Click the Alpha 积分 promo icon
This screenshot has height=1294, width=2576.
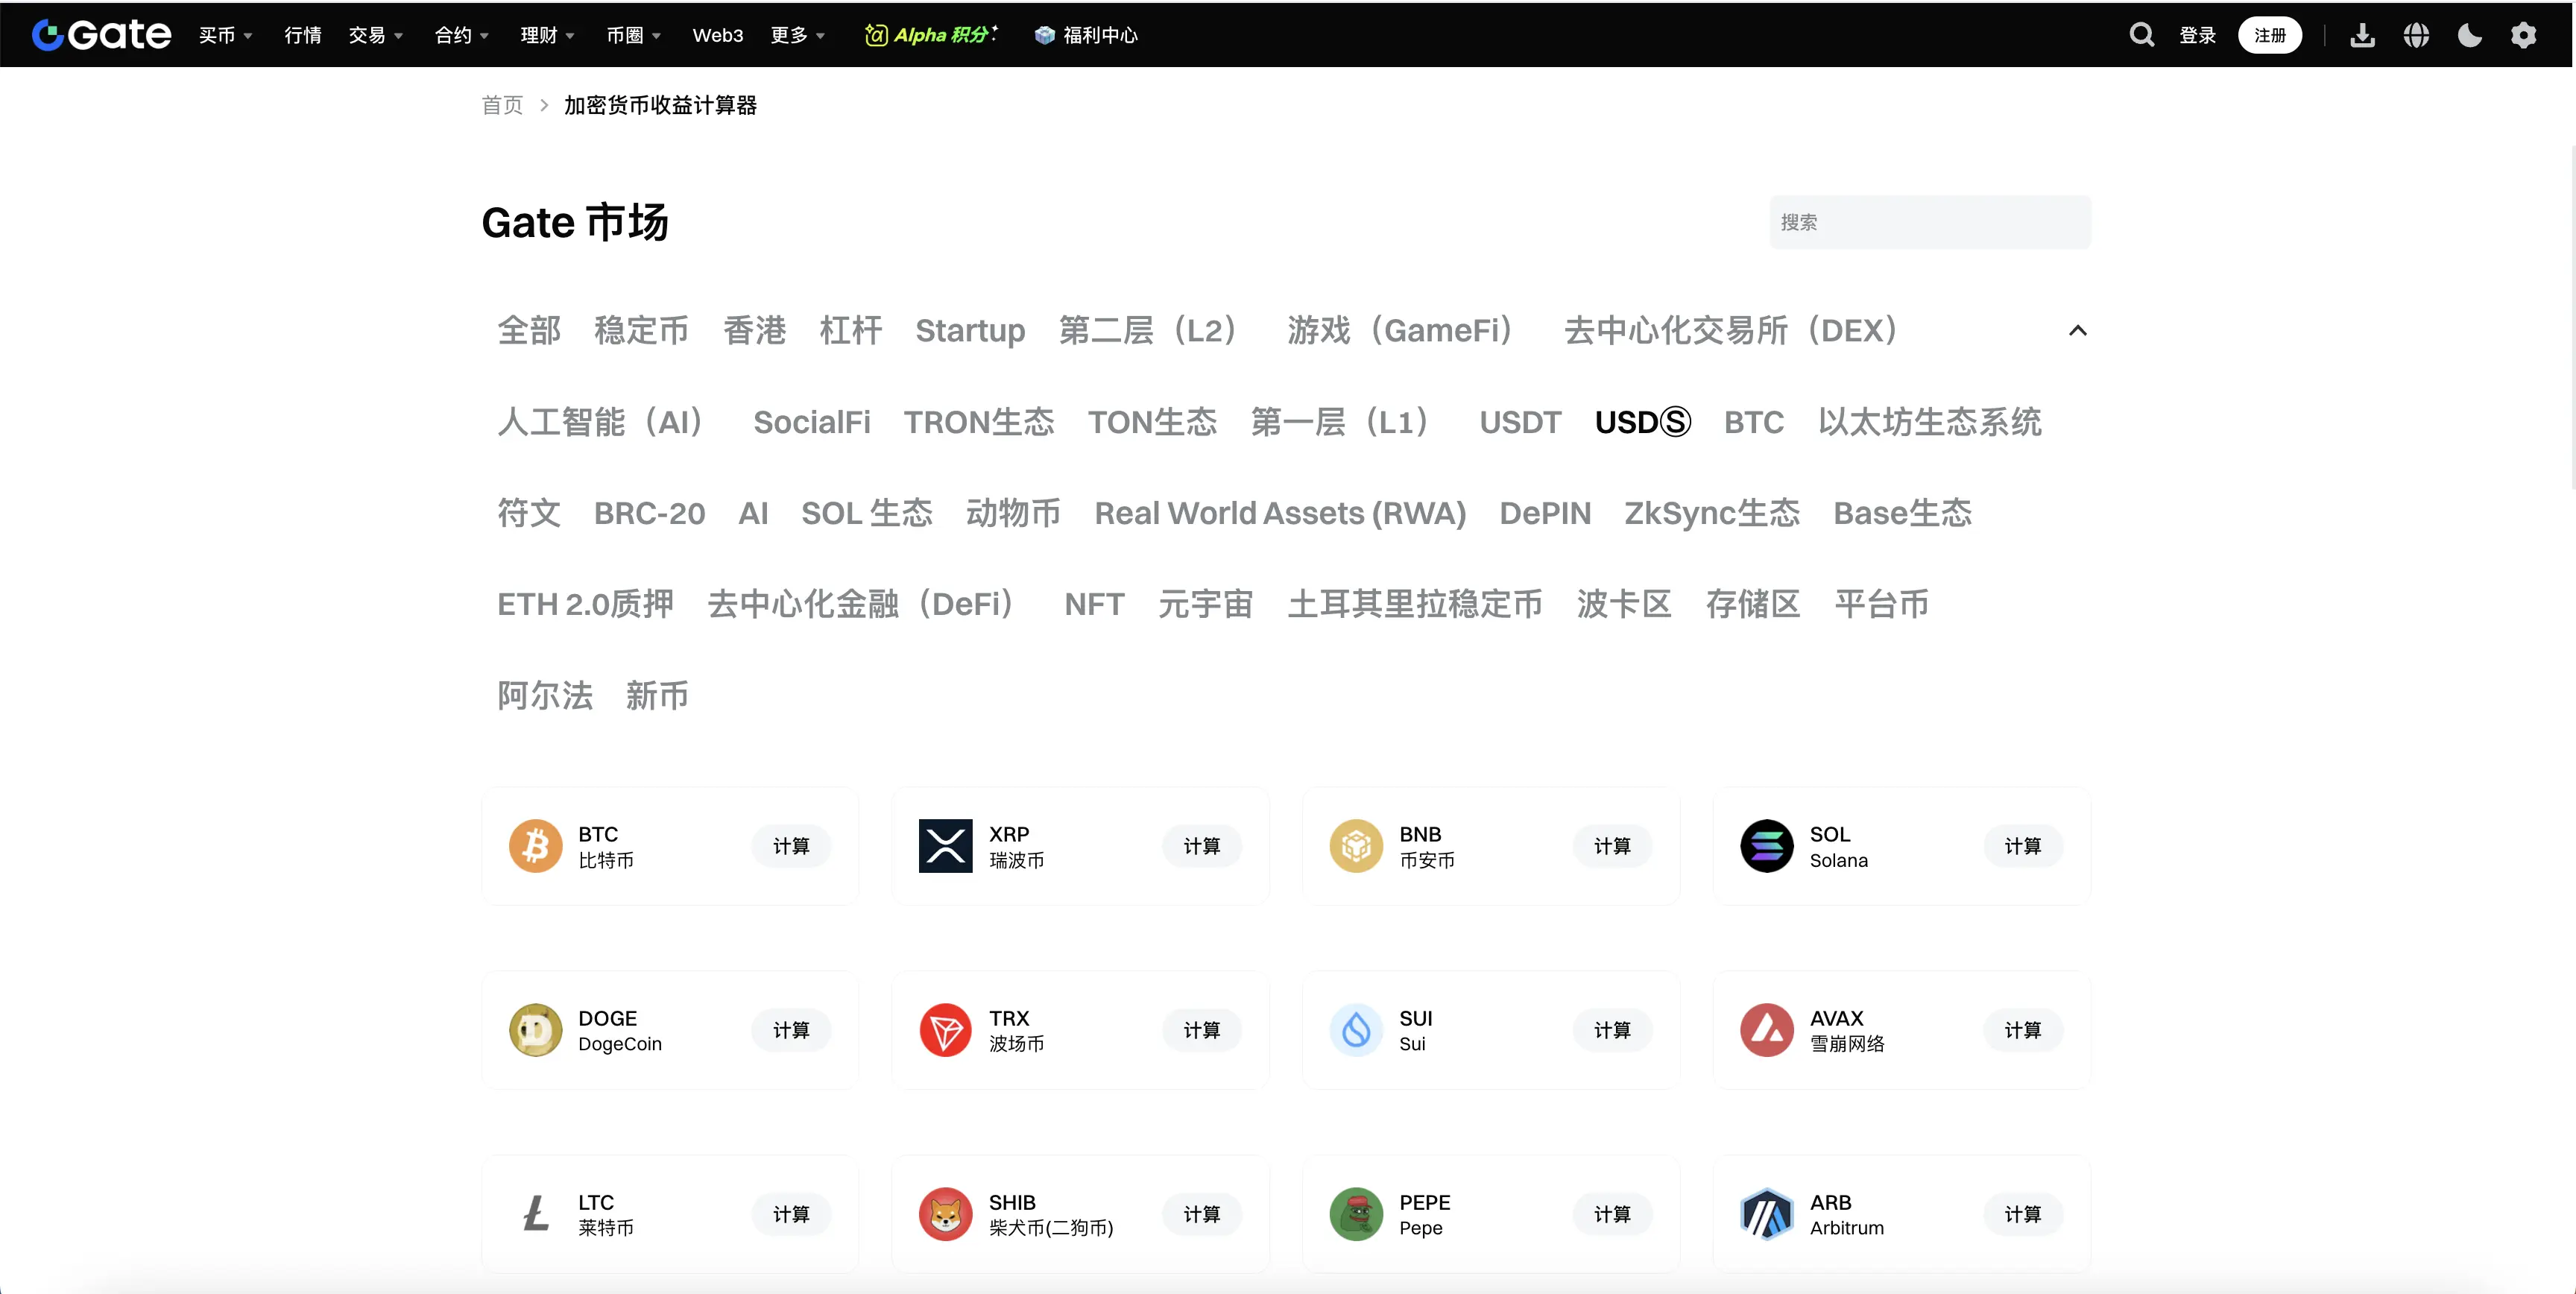tap(875, 35)
